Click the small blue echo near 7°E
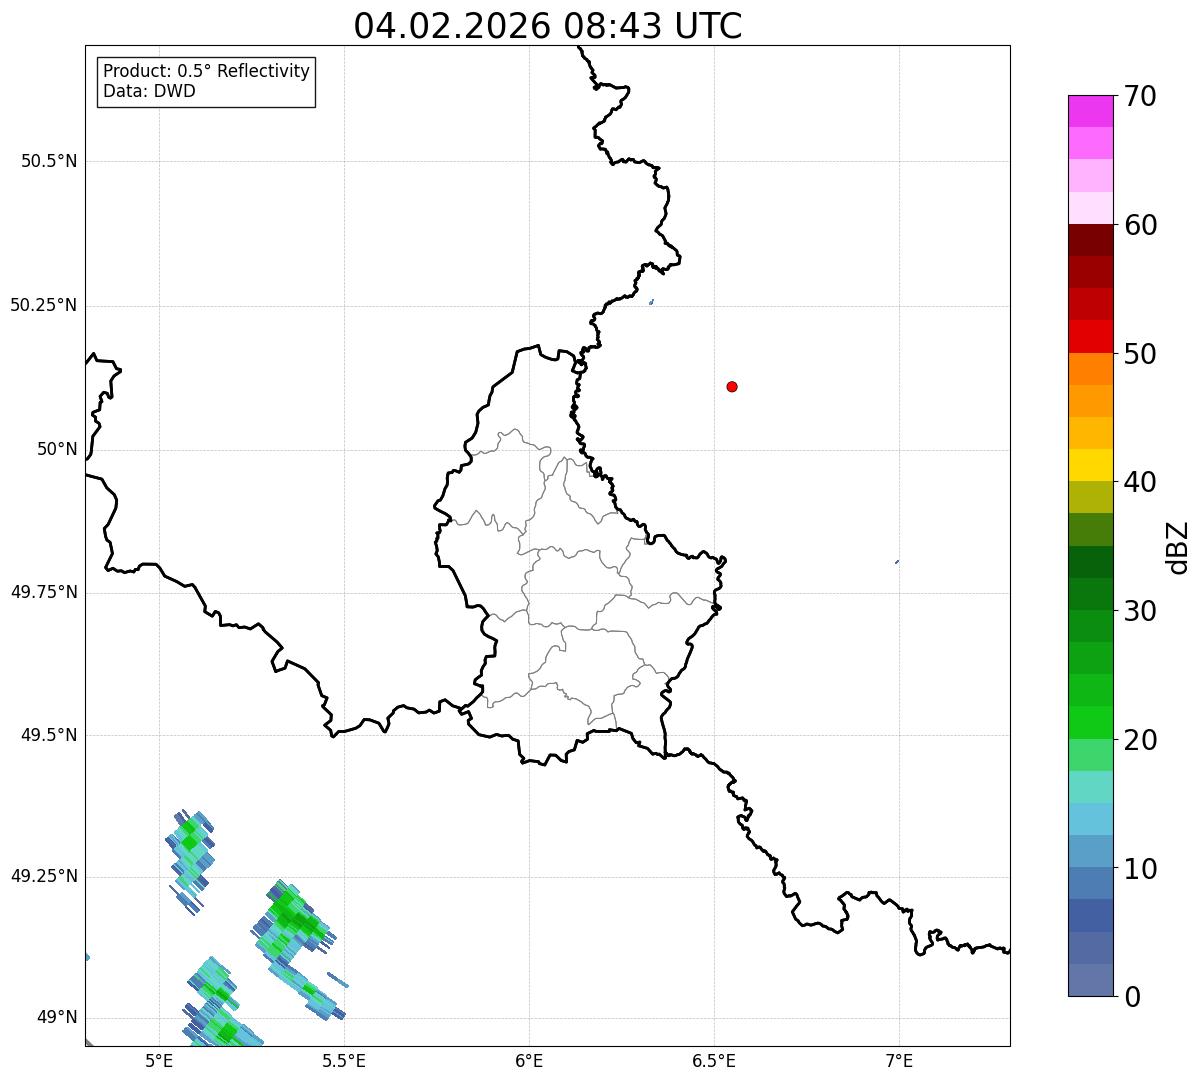Image resolution: width=1202 pixels, height=1081 pixels. [897, 562]
